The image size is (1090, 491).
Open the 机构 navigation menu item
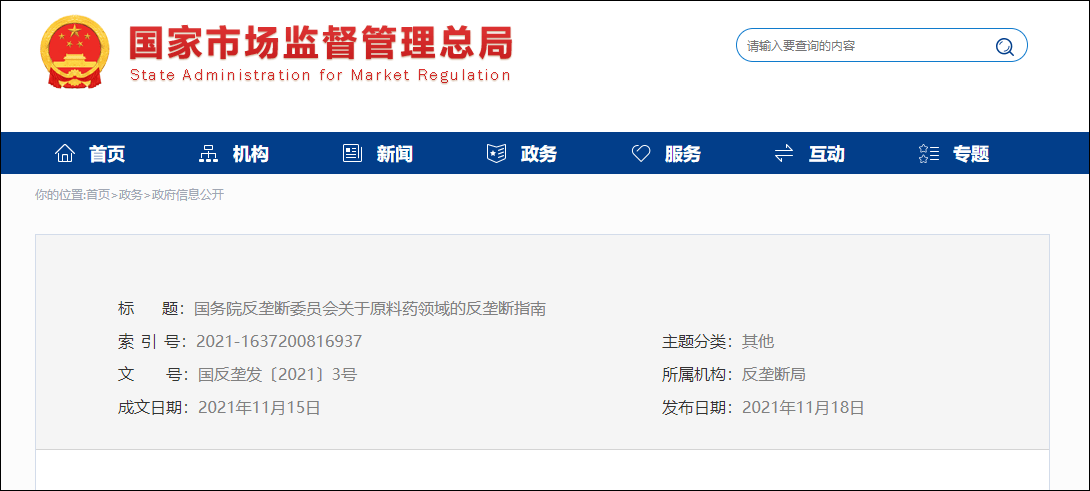[x=251, y=154]
